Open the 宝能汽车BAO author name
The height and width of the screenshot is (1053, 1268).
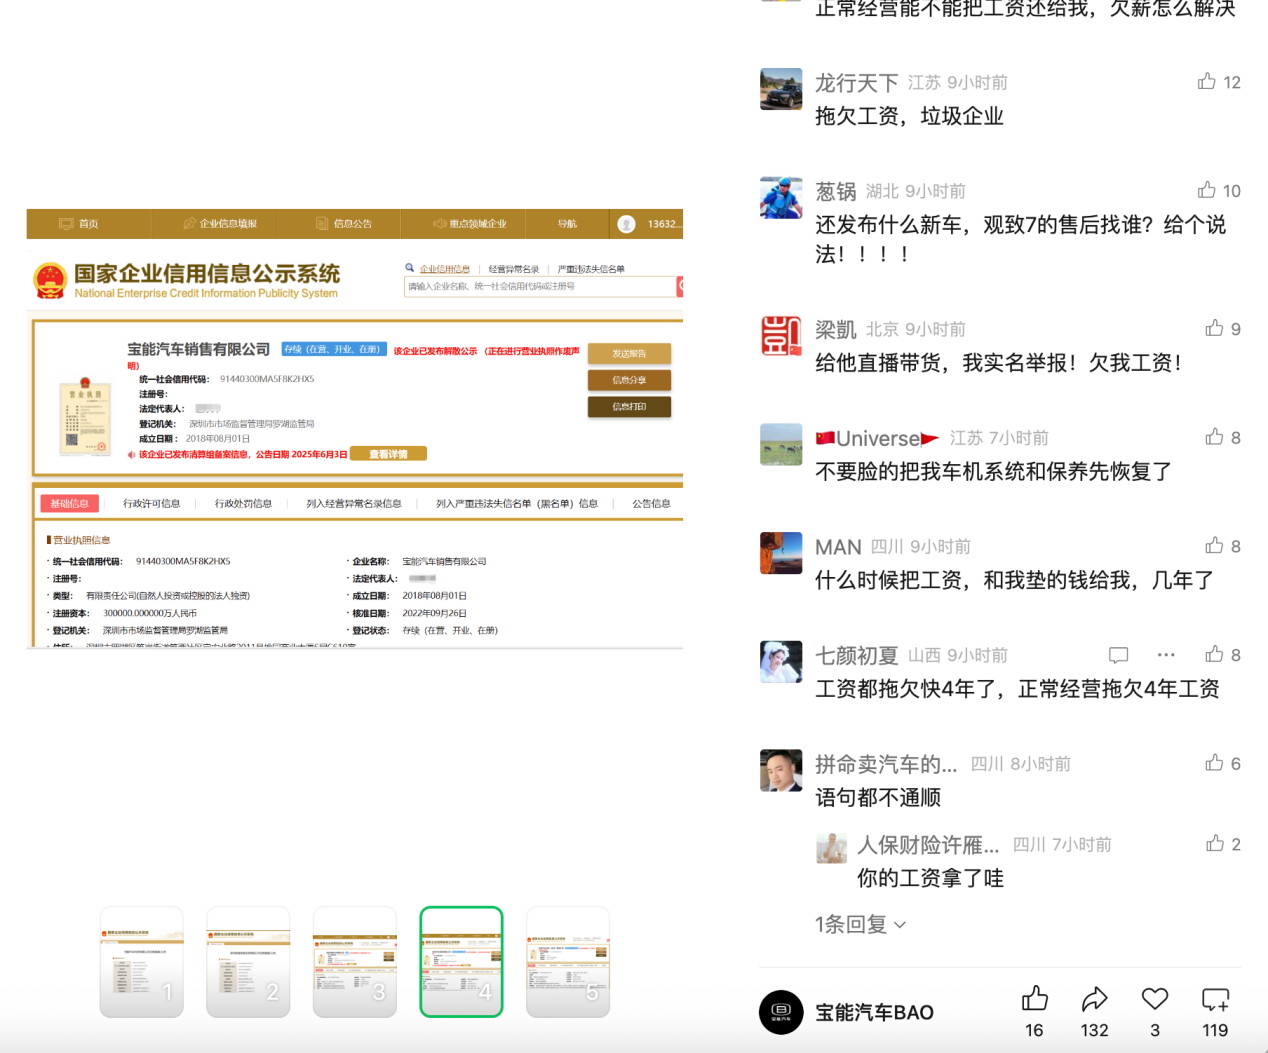click(874, 1013)
